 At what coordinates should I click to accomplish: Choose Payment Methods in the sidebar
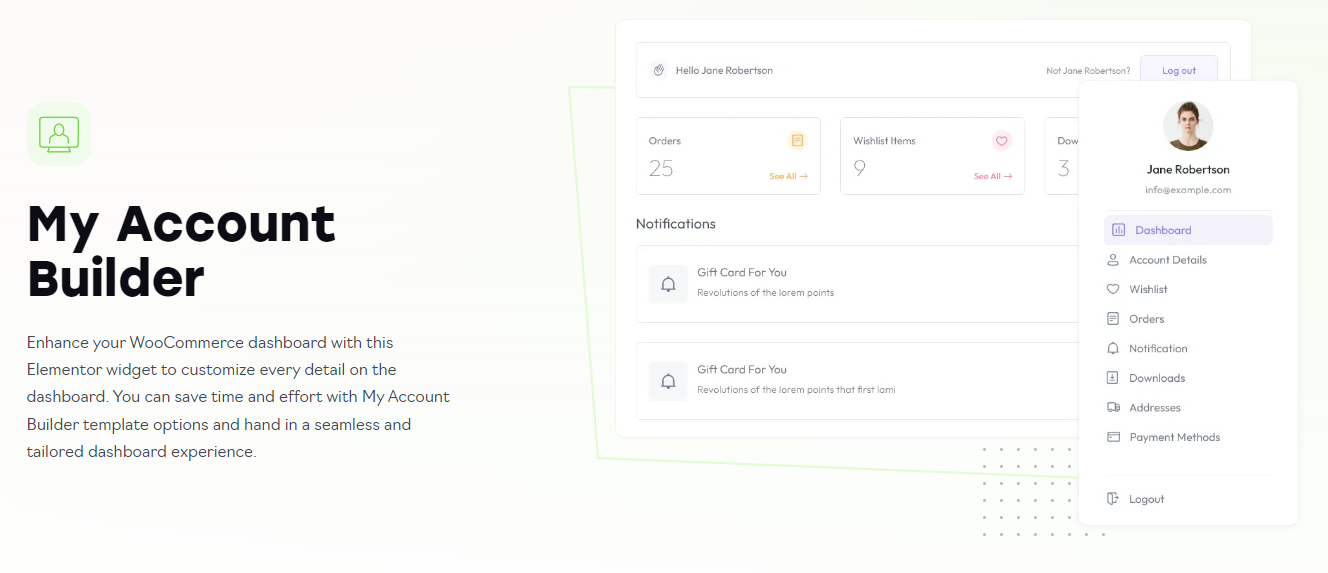click(1174, 437)
